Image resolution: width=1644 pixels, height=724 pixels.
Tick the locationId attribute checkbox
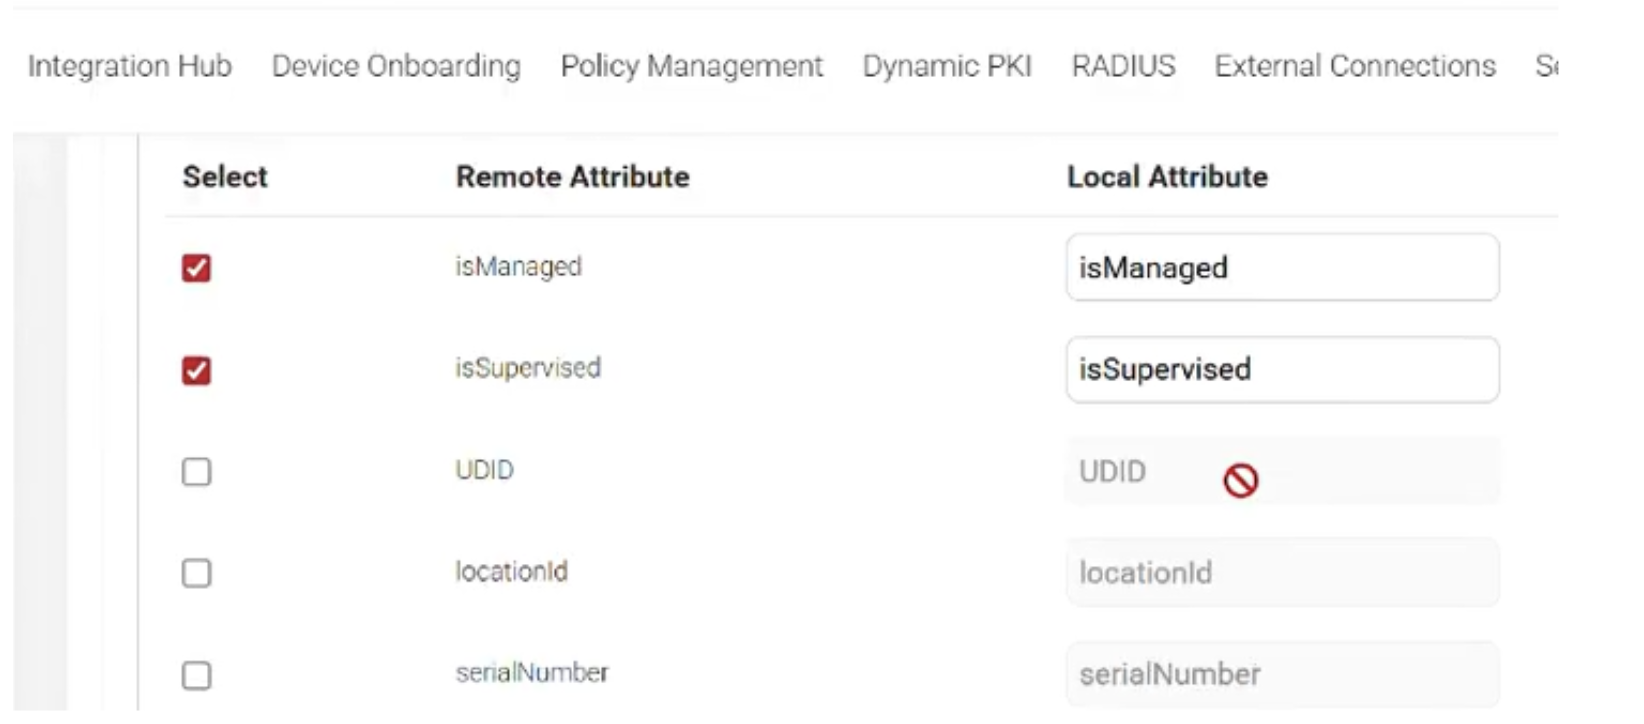[x=197, y=573]
